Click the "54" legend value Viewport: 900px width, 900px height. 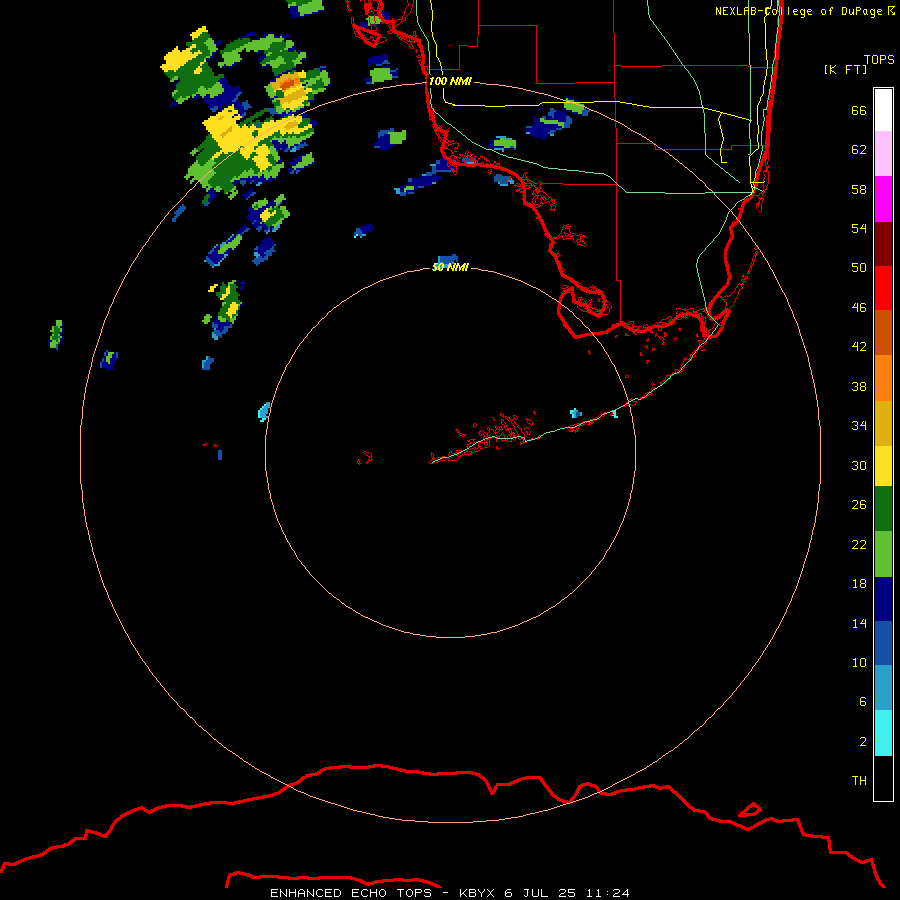(x=859, y=228)
